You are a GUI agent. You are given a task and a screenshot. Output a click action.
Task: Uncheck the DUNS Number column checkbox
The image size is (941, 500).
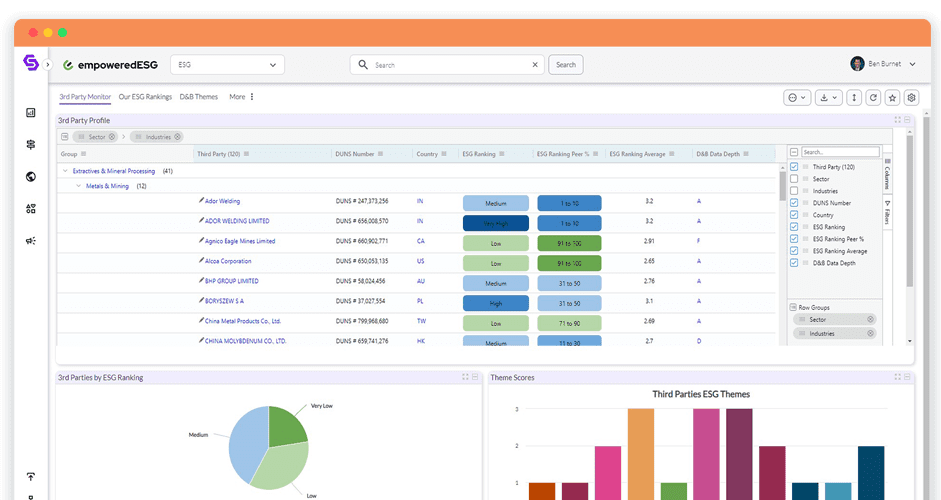tap(794, 203)
